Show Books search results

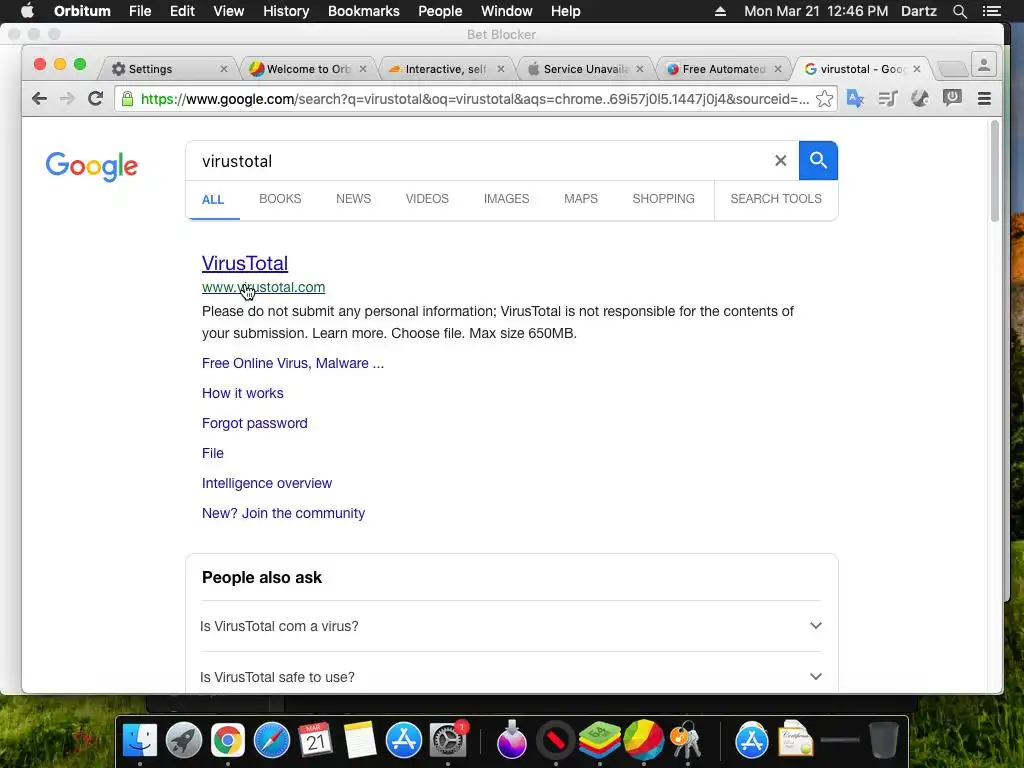(280, 199)
